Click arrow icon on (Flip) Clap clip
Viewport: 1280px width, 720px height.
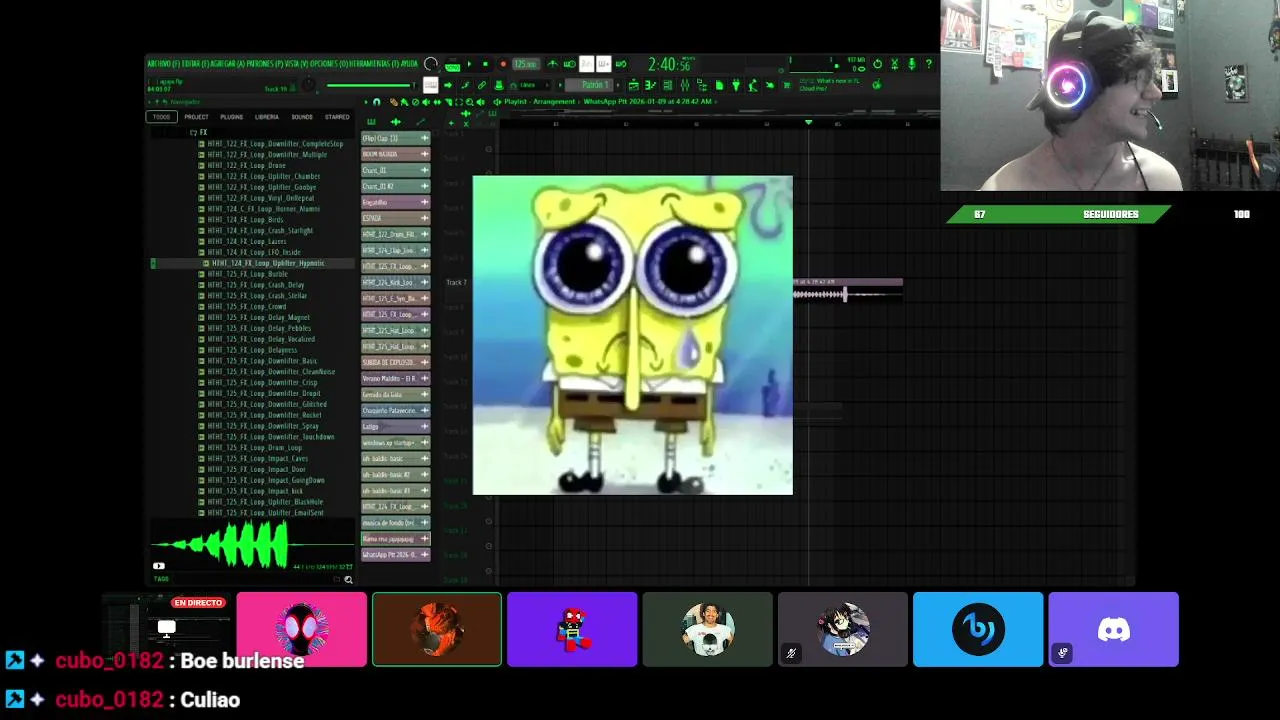click(x=425, y=138)
